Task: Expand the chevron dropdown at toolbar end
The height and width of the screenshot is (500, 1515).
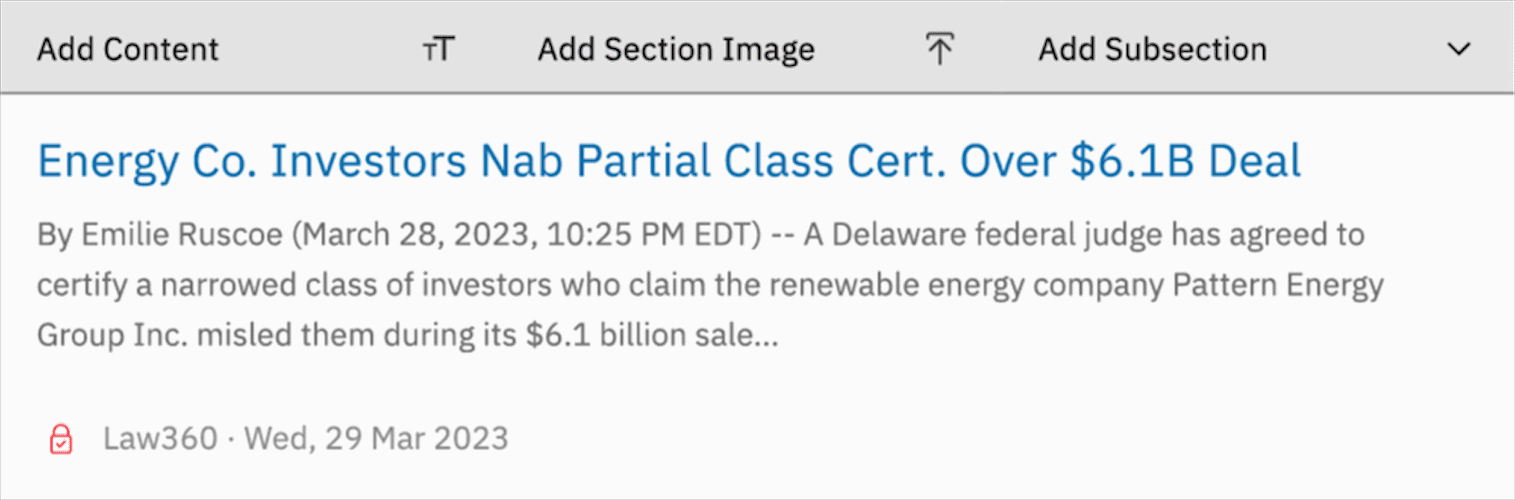Action: coord(1459,49)
